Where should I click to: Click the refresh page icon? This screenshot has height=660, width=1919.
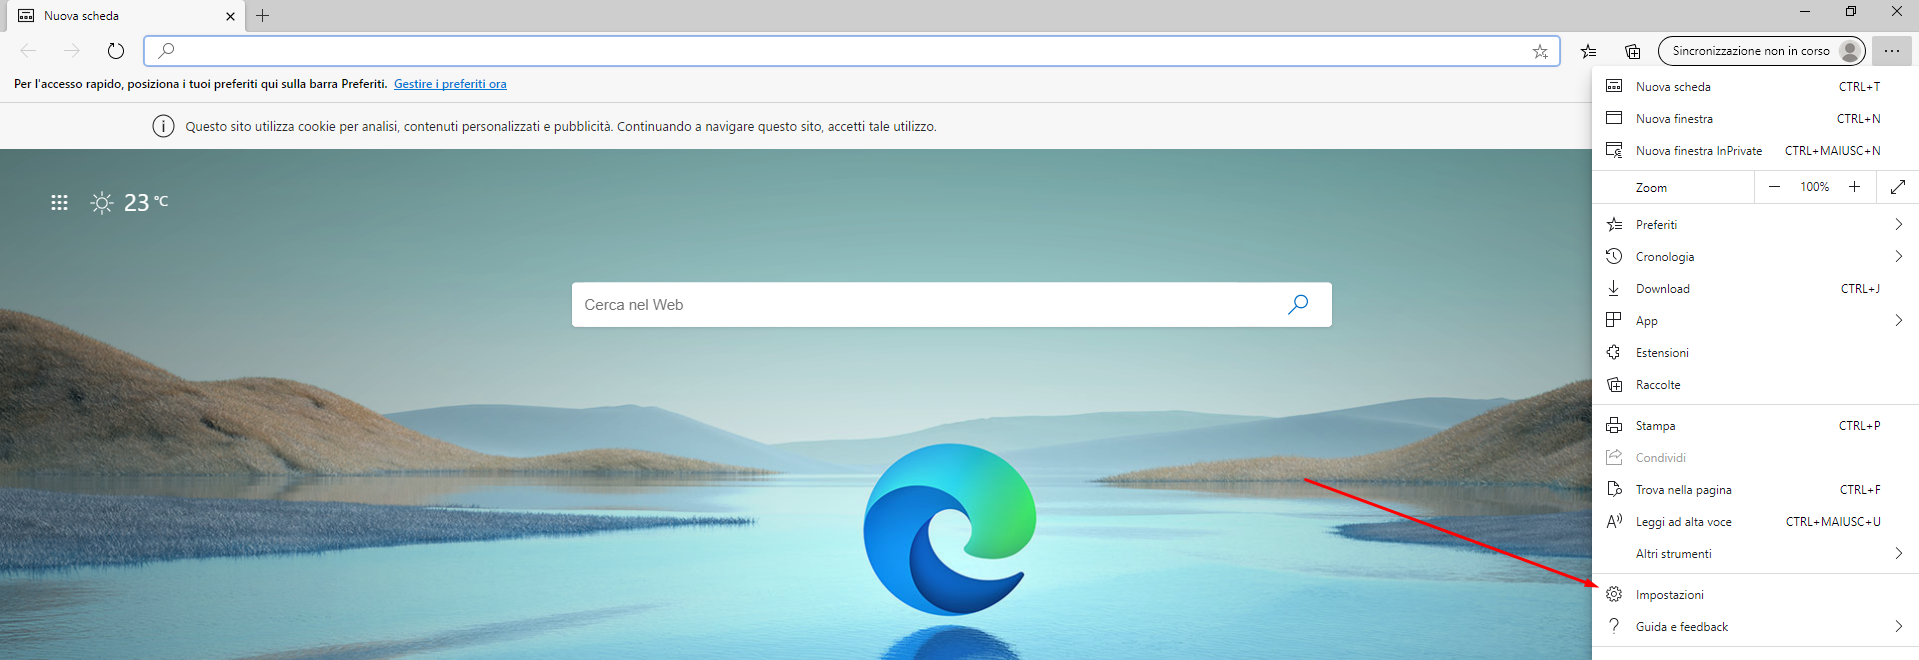pyautogui.click(x=116, y=51)
